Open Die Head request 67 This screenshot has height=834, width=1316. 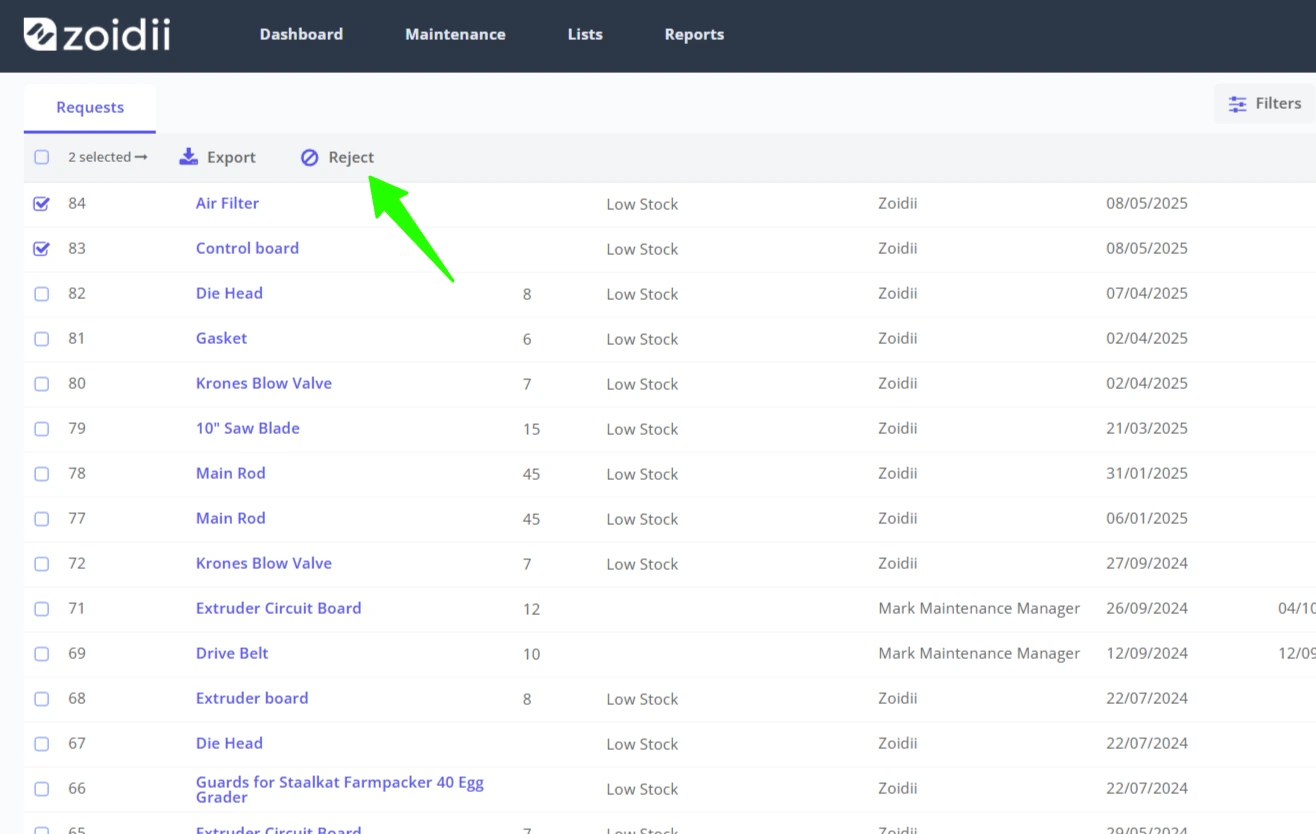[229, 743]
